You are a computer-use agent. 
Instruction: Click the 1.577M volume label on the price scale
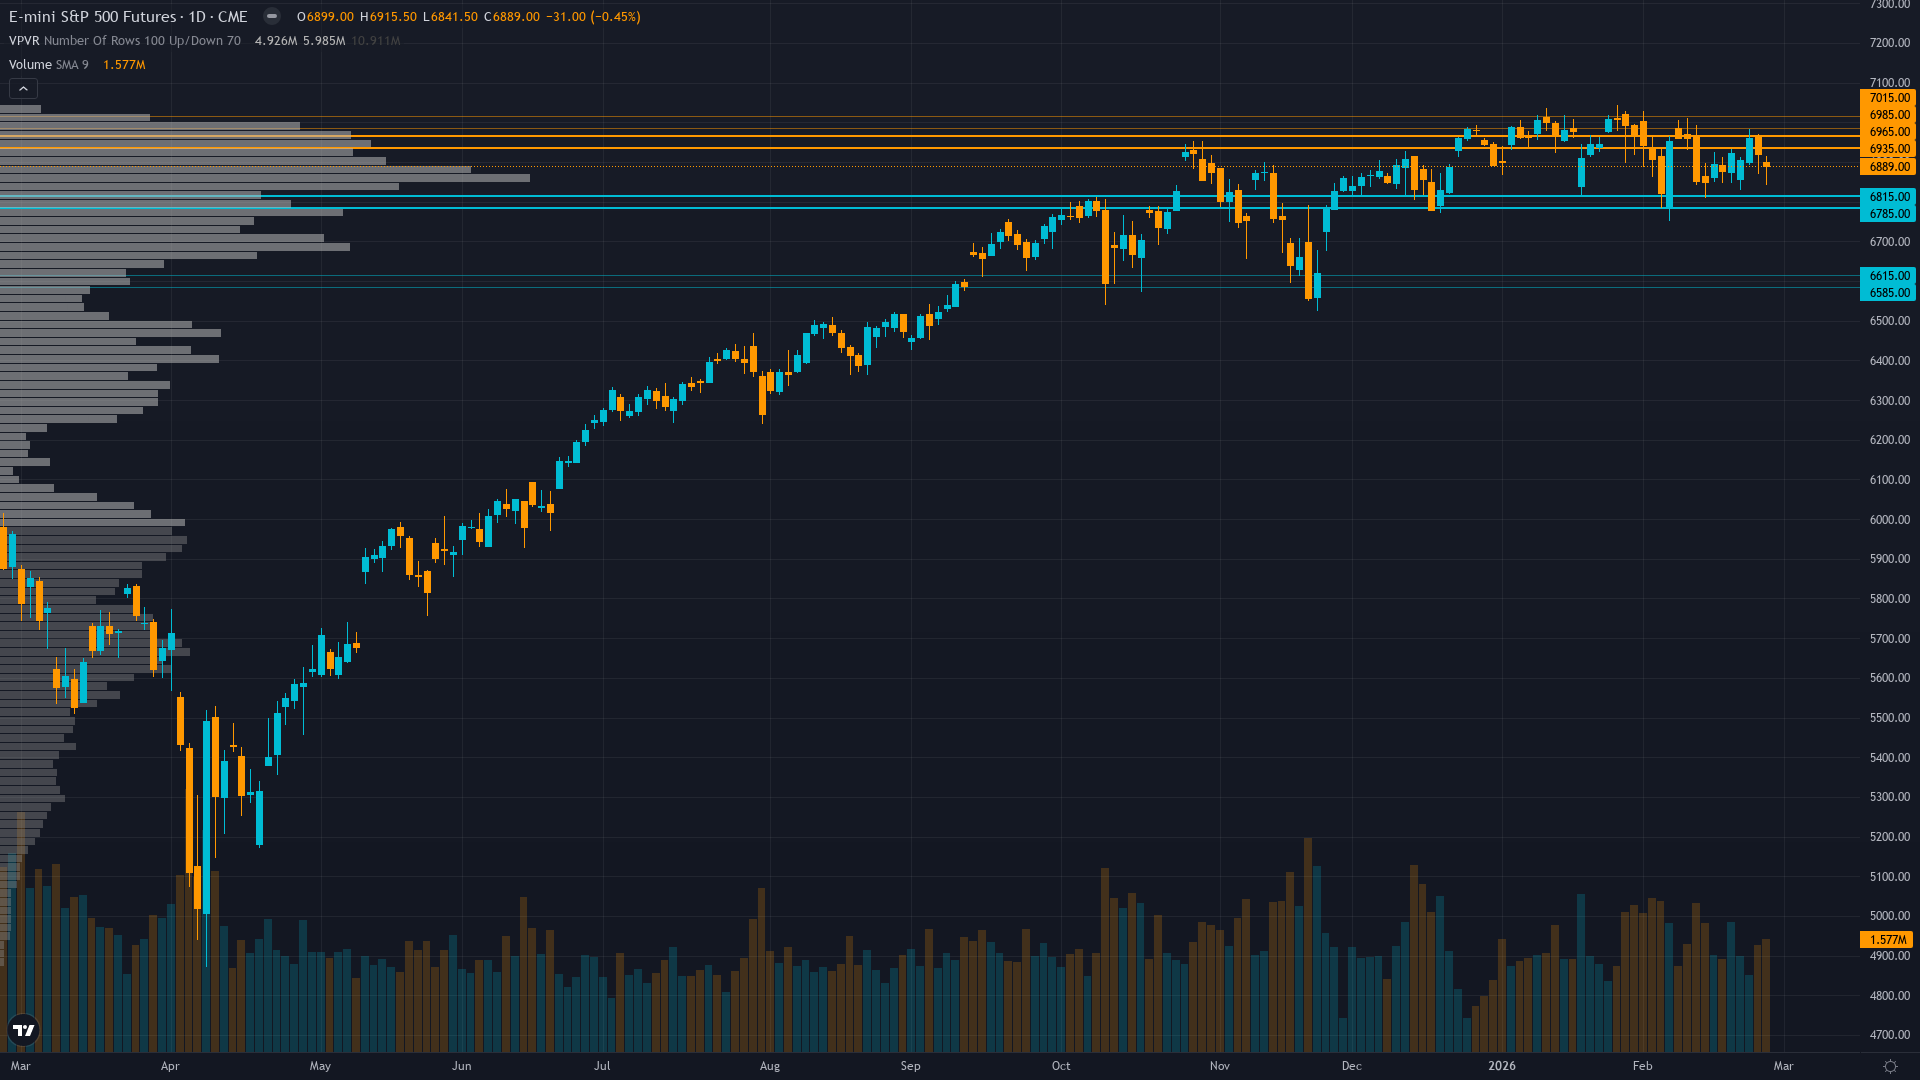[1884, 940]
